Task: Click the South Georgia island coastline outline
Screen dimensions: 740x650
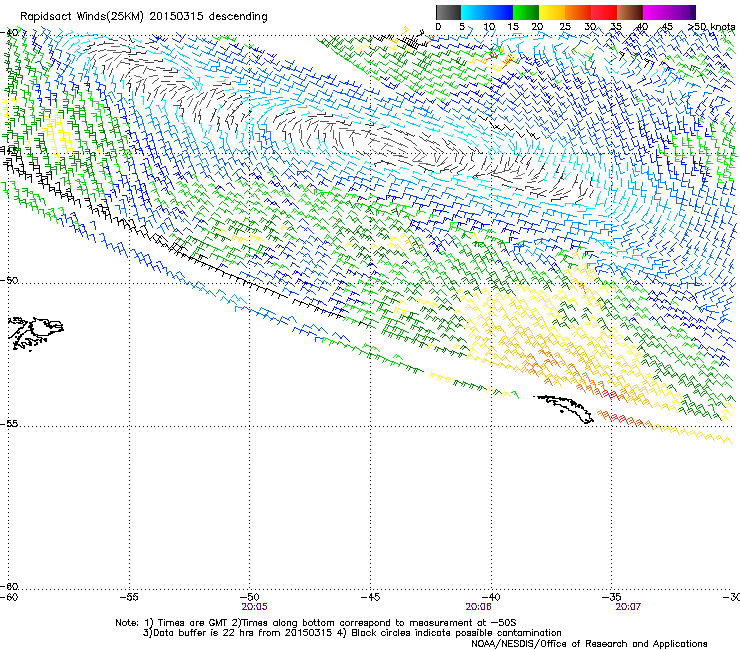Action: 564,409
